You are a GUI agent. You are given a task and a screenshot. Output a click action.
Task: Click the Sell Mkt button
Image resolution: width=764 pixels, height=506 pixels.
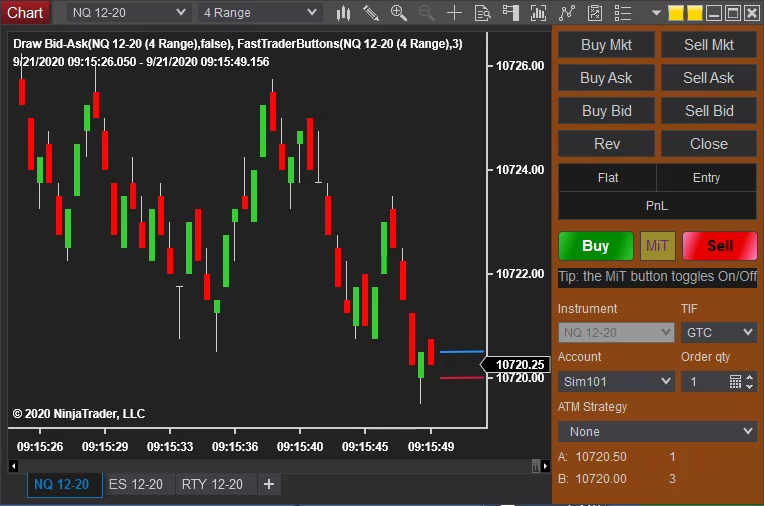[x=708, y=45]
